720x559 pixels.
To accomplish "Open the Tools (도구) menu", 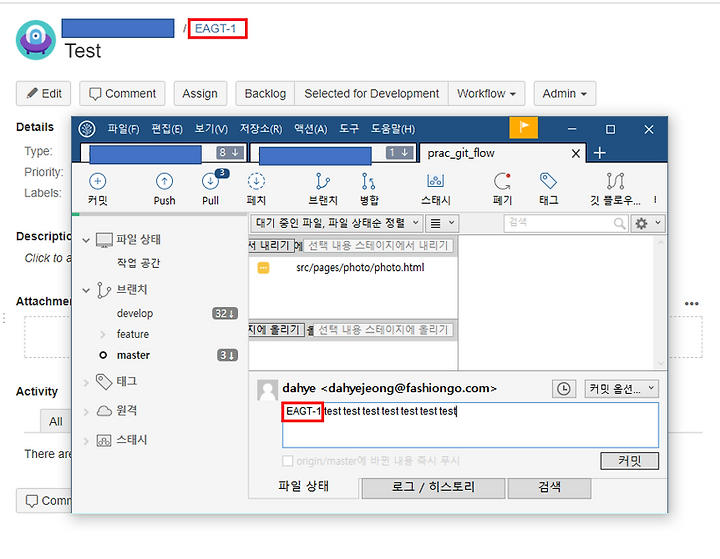I will pos(349,129).
